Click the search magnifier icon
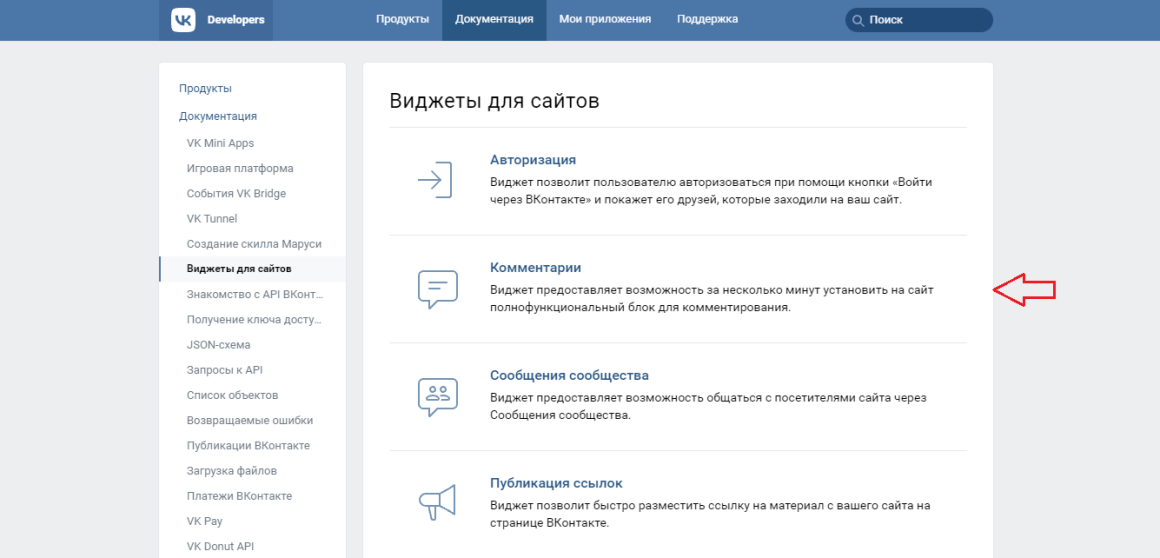Viewport: 1160px width, 558px height. (858, 21)
